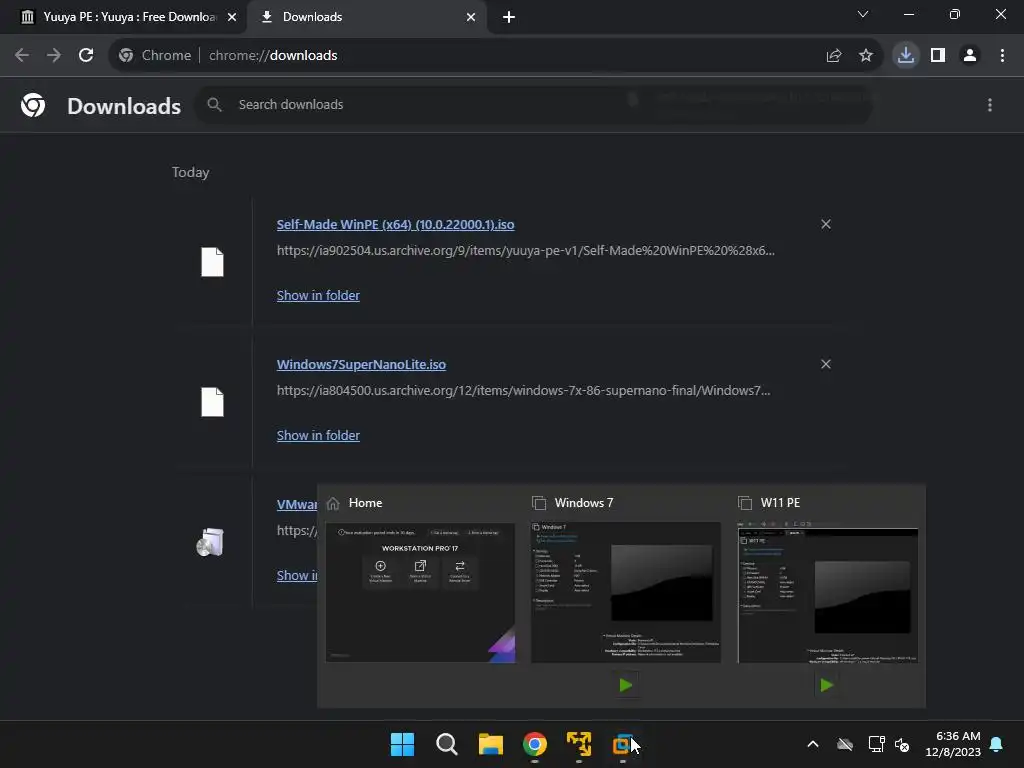This screenshot has height=768, width=1024.
Task: Click the Chrome logo beside Downloads heading
Action: pyautogui.click(x=33, y=105)
